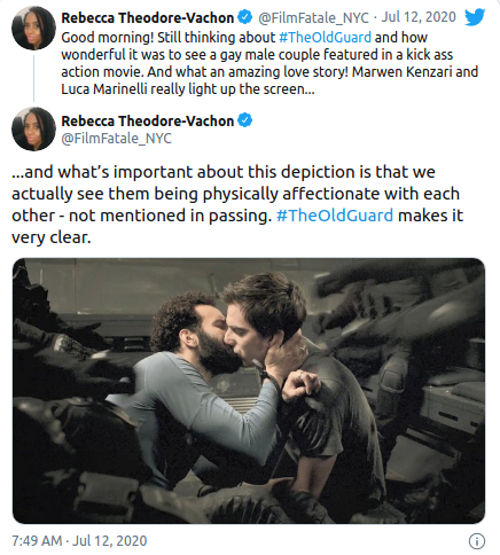Click the Twitter bird logo icon
Image resolution: width=500 pixels, height=555 pixels.
(475, 17)
